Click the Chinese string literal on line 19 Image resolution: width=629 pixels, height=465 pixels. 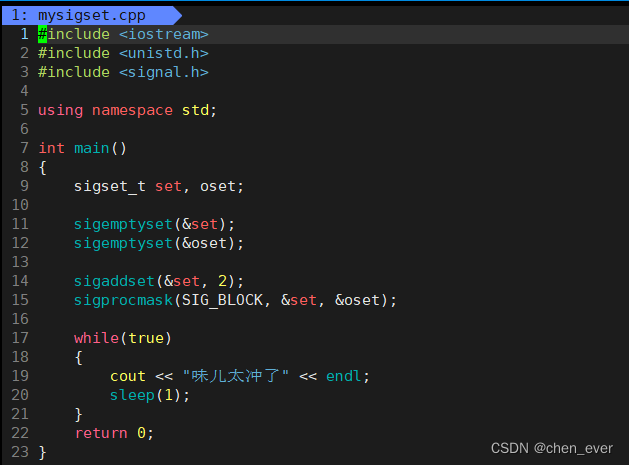point(235,376)
